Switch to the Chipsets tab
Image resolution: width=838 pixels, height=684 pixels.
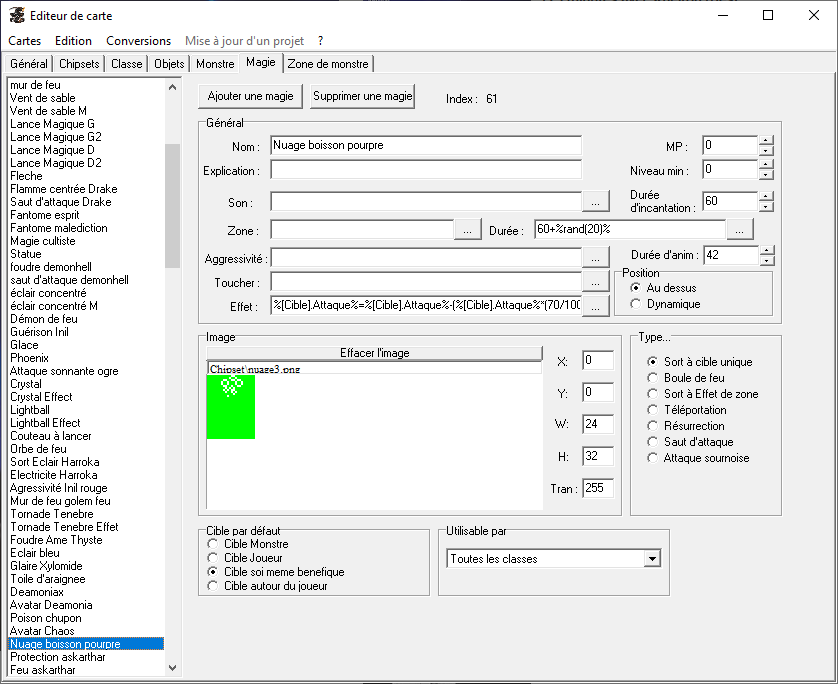(79, 64)
